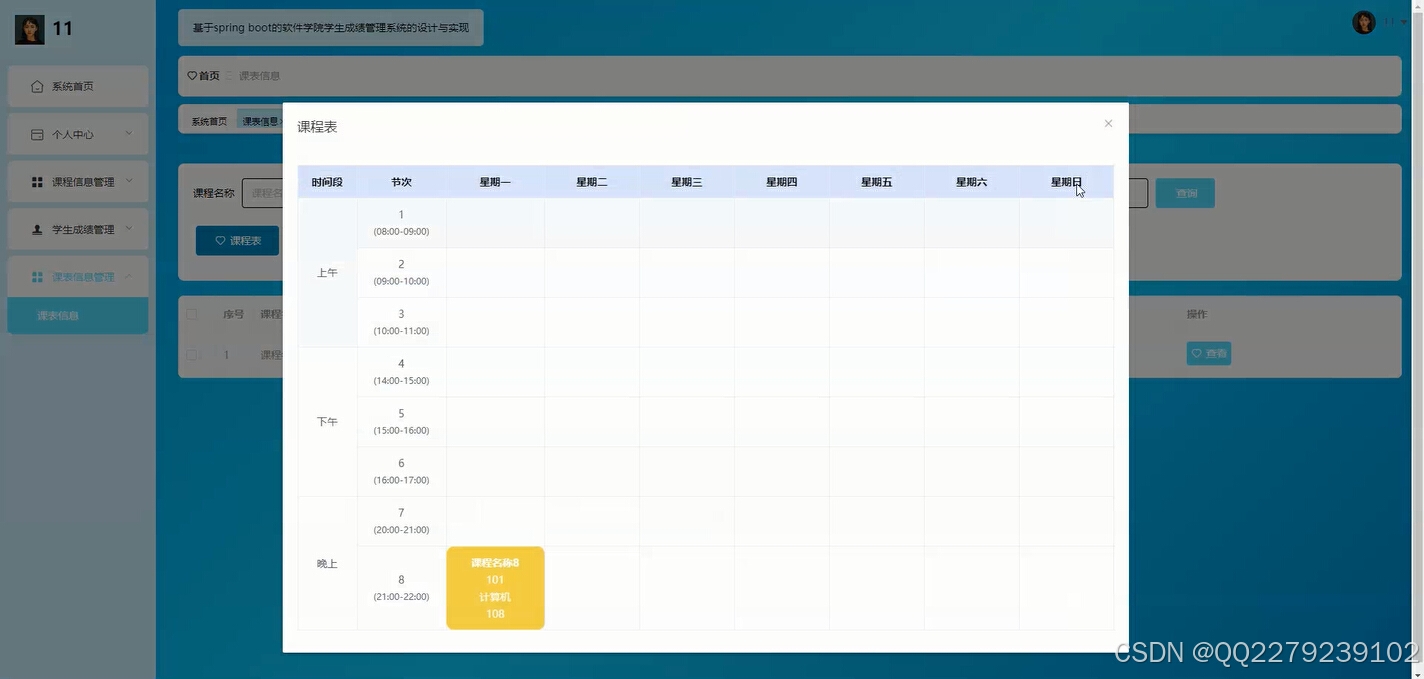1424x679 pixels.
Task: Click the yellow 课程名称8 course block
Action: tap(495, 587)
